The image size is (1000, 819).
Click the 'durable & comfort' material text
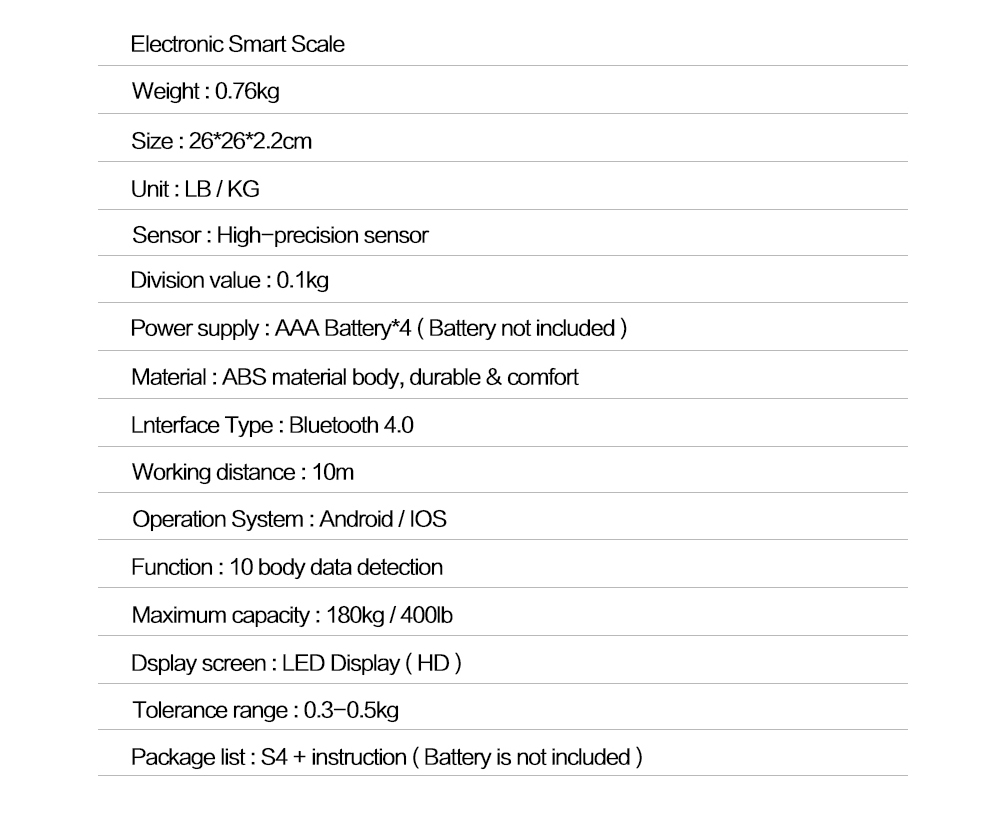pos(494,377)
